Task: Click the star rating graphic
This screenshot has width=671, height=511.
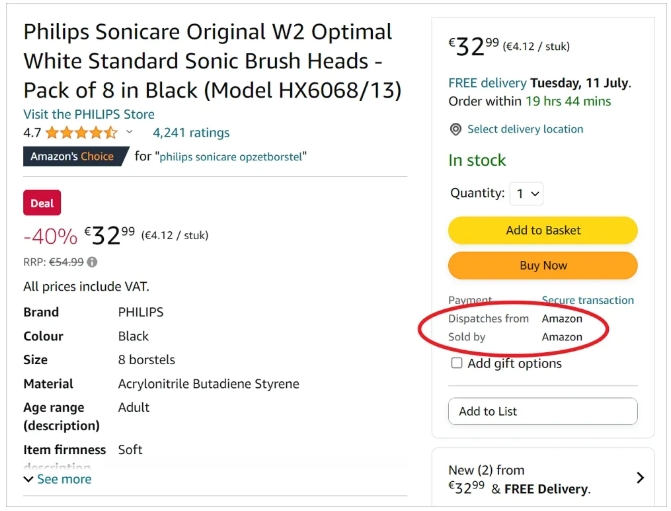Action: 81,133
